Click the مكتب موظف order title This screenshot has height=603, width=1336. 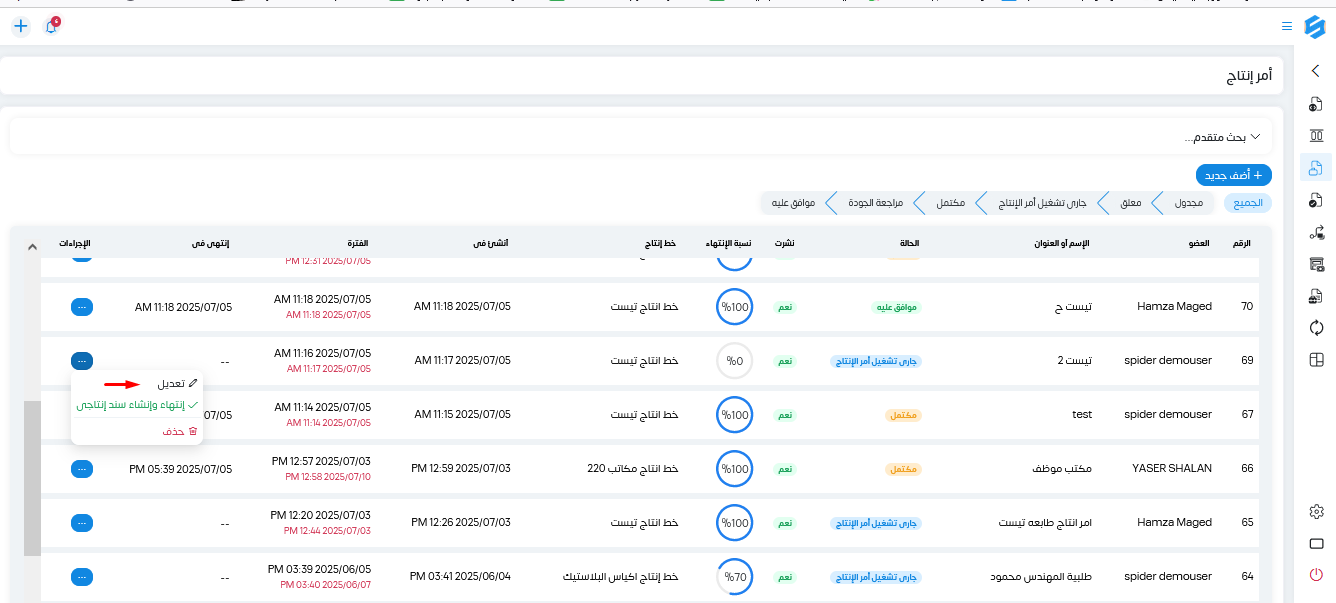(1061, 468)
